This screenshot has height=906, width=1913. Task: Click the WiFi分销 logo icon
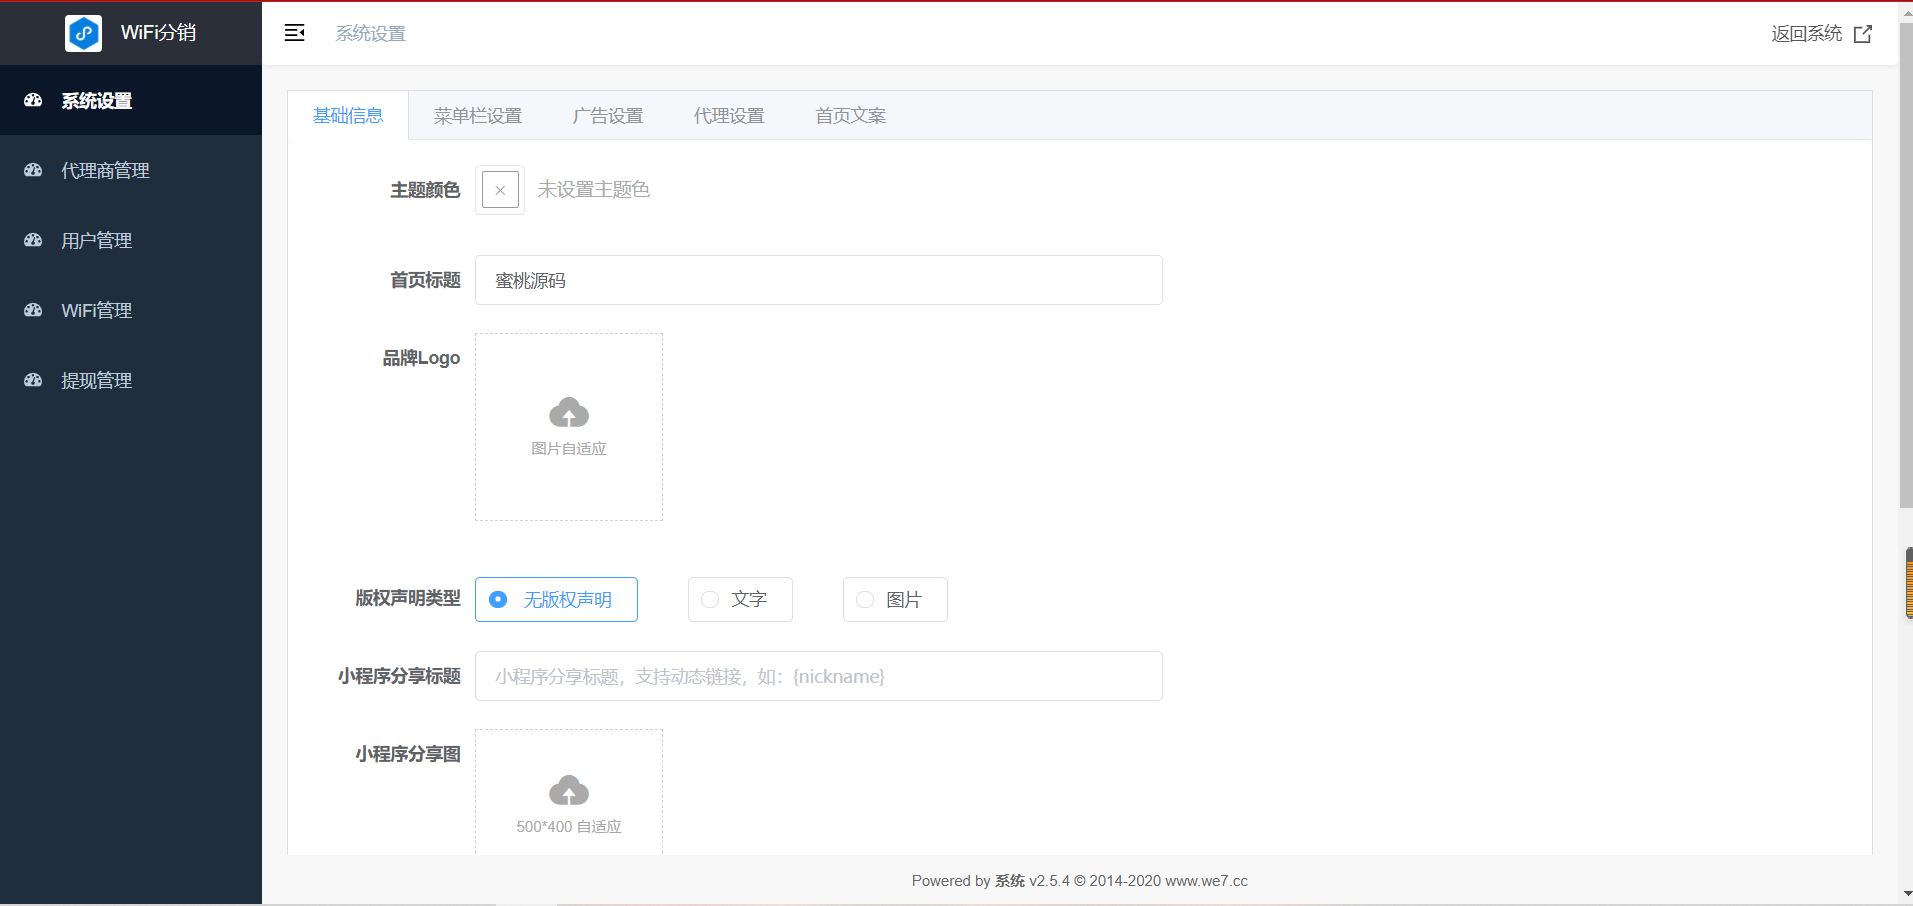(x=83, y=33)
